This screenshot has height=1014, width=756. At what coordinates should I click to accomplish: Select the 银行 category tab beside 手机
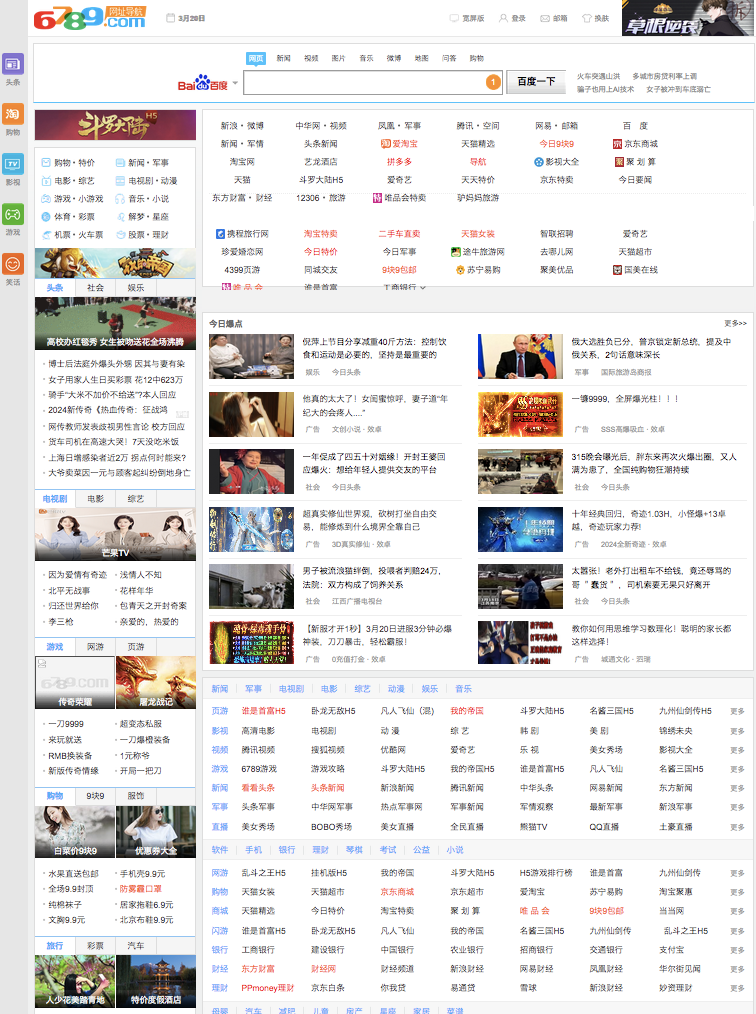tap(287, 850)
